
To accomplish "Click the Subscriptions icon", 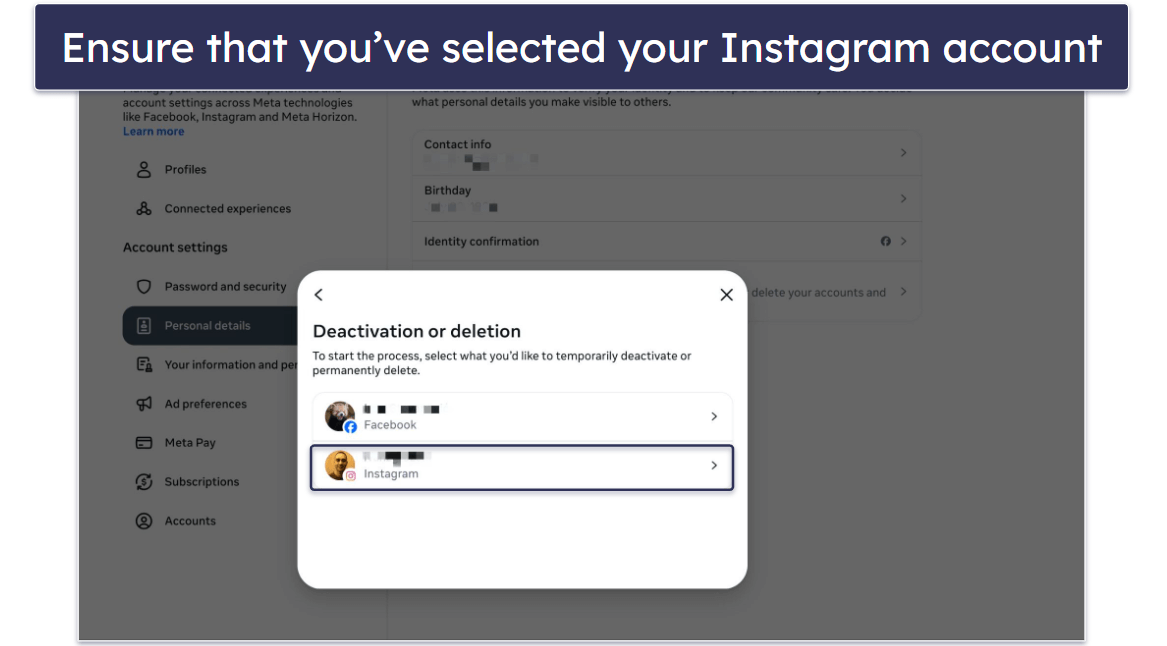I will pyautogui.click(x=144, y=482).
